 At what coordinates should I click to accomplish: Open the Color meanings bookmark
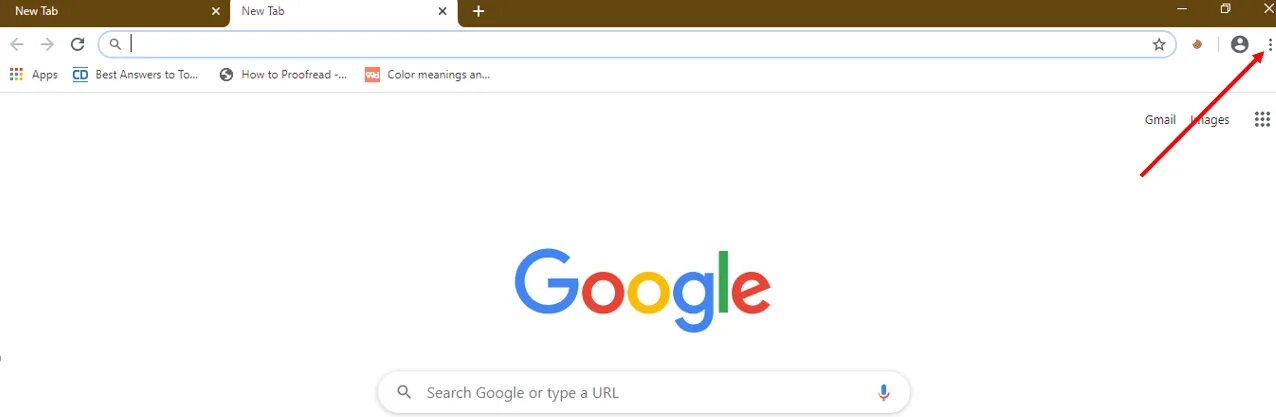427,75
